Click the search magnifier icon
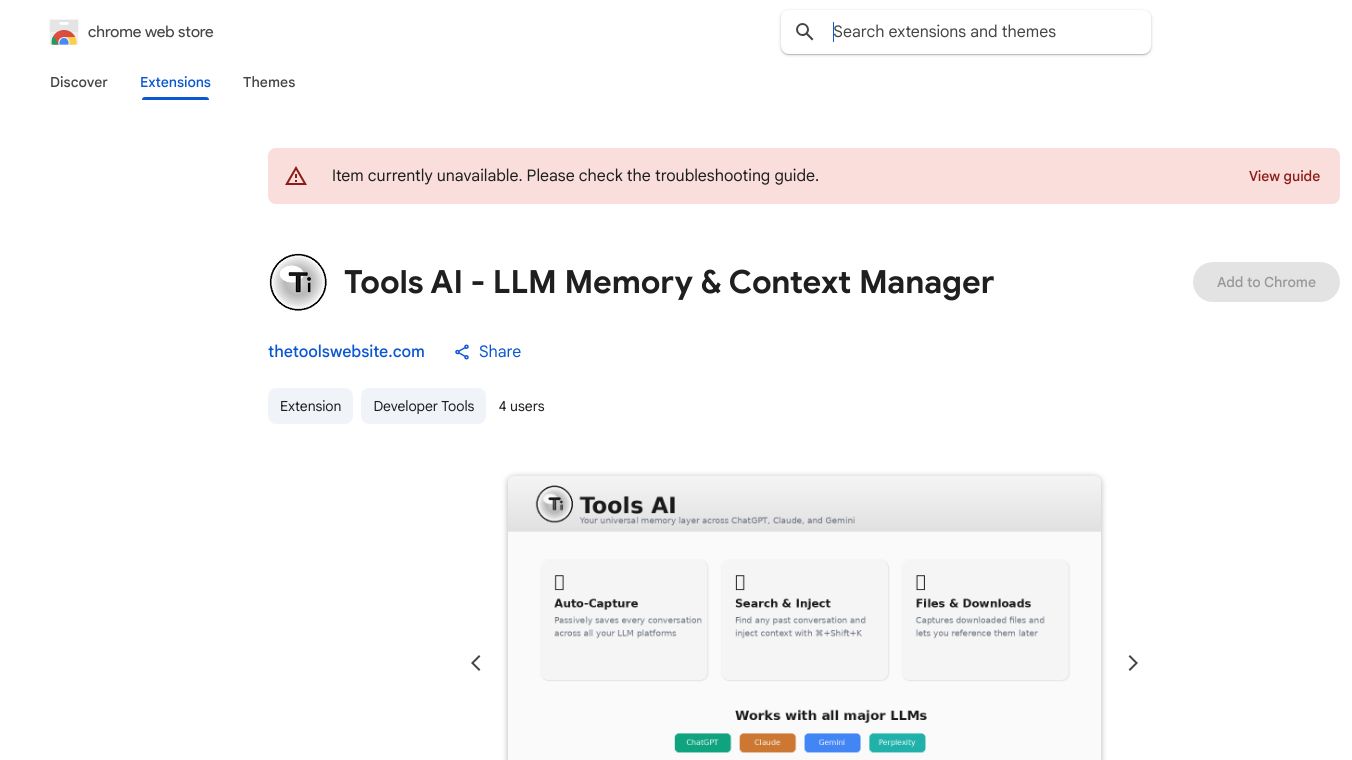The image size is (1352, 760). pyautogui.click(x=804, y=31)
